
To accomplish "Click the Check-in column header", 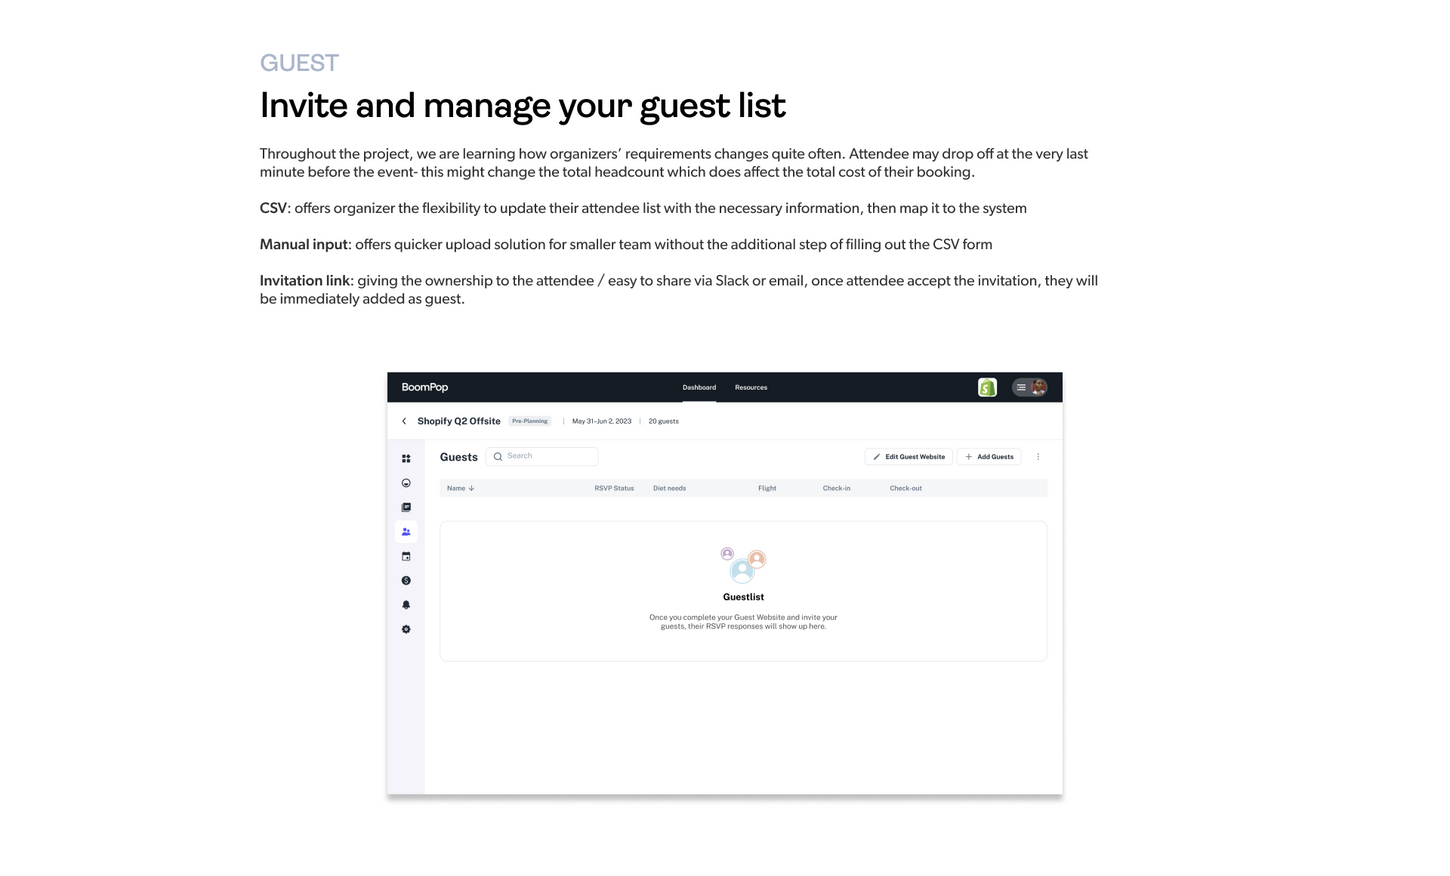I will (x=836, y=488).
